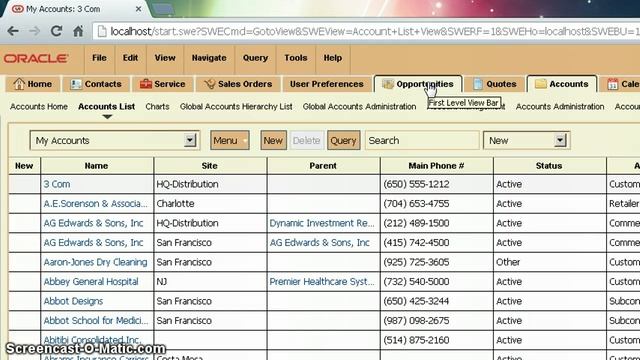Select phone cell (514) 875-2160
The image size is (640, 360).
pos(436,340)
